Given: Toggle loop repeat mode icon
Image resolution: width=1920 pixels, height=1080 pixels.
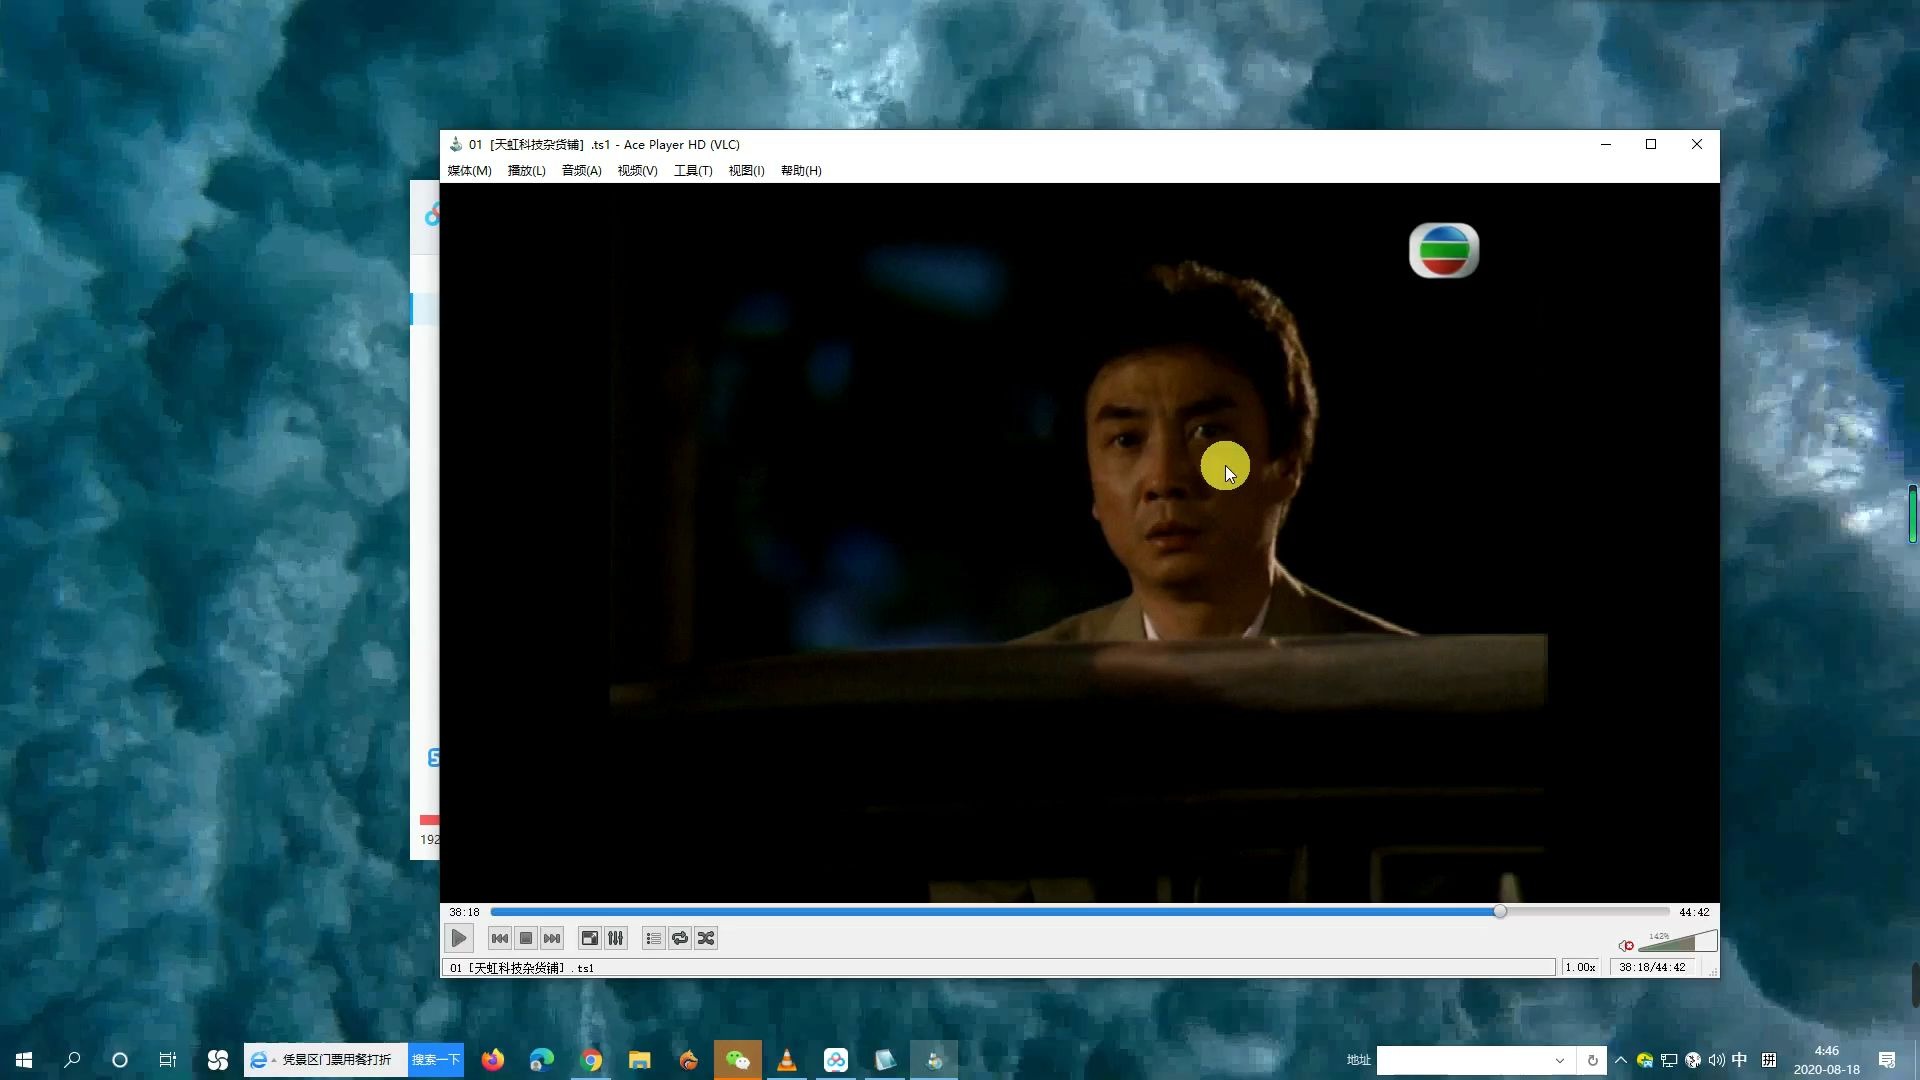Looking at the screenshot, I should [680, 938].
